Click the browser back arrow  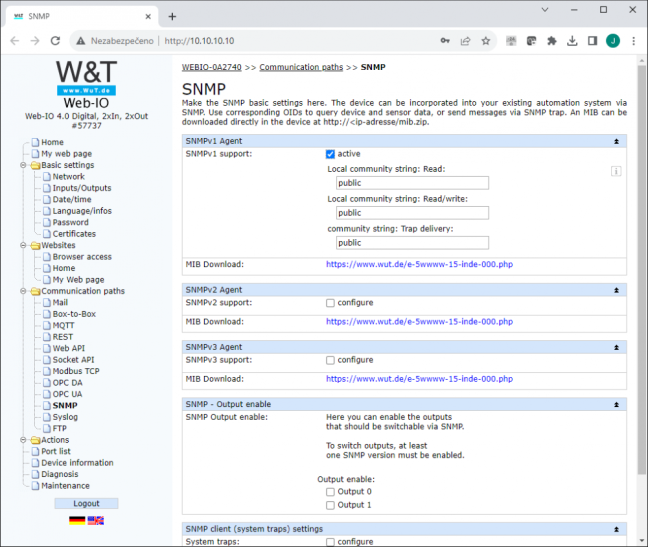tap(15, 41)
